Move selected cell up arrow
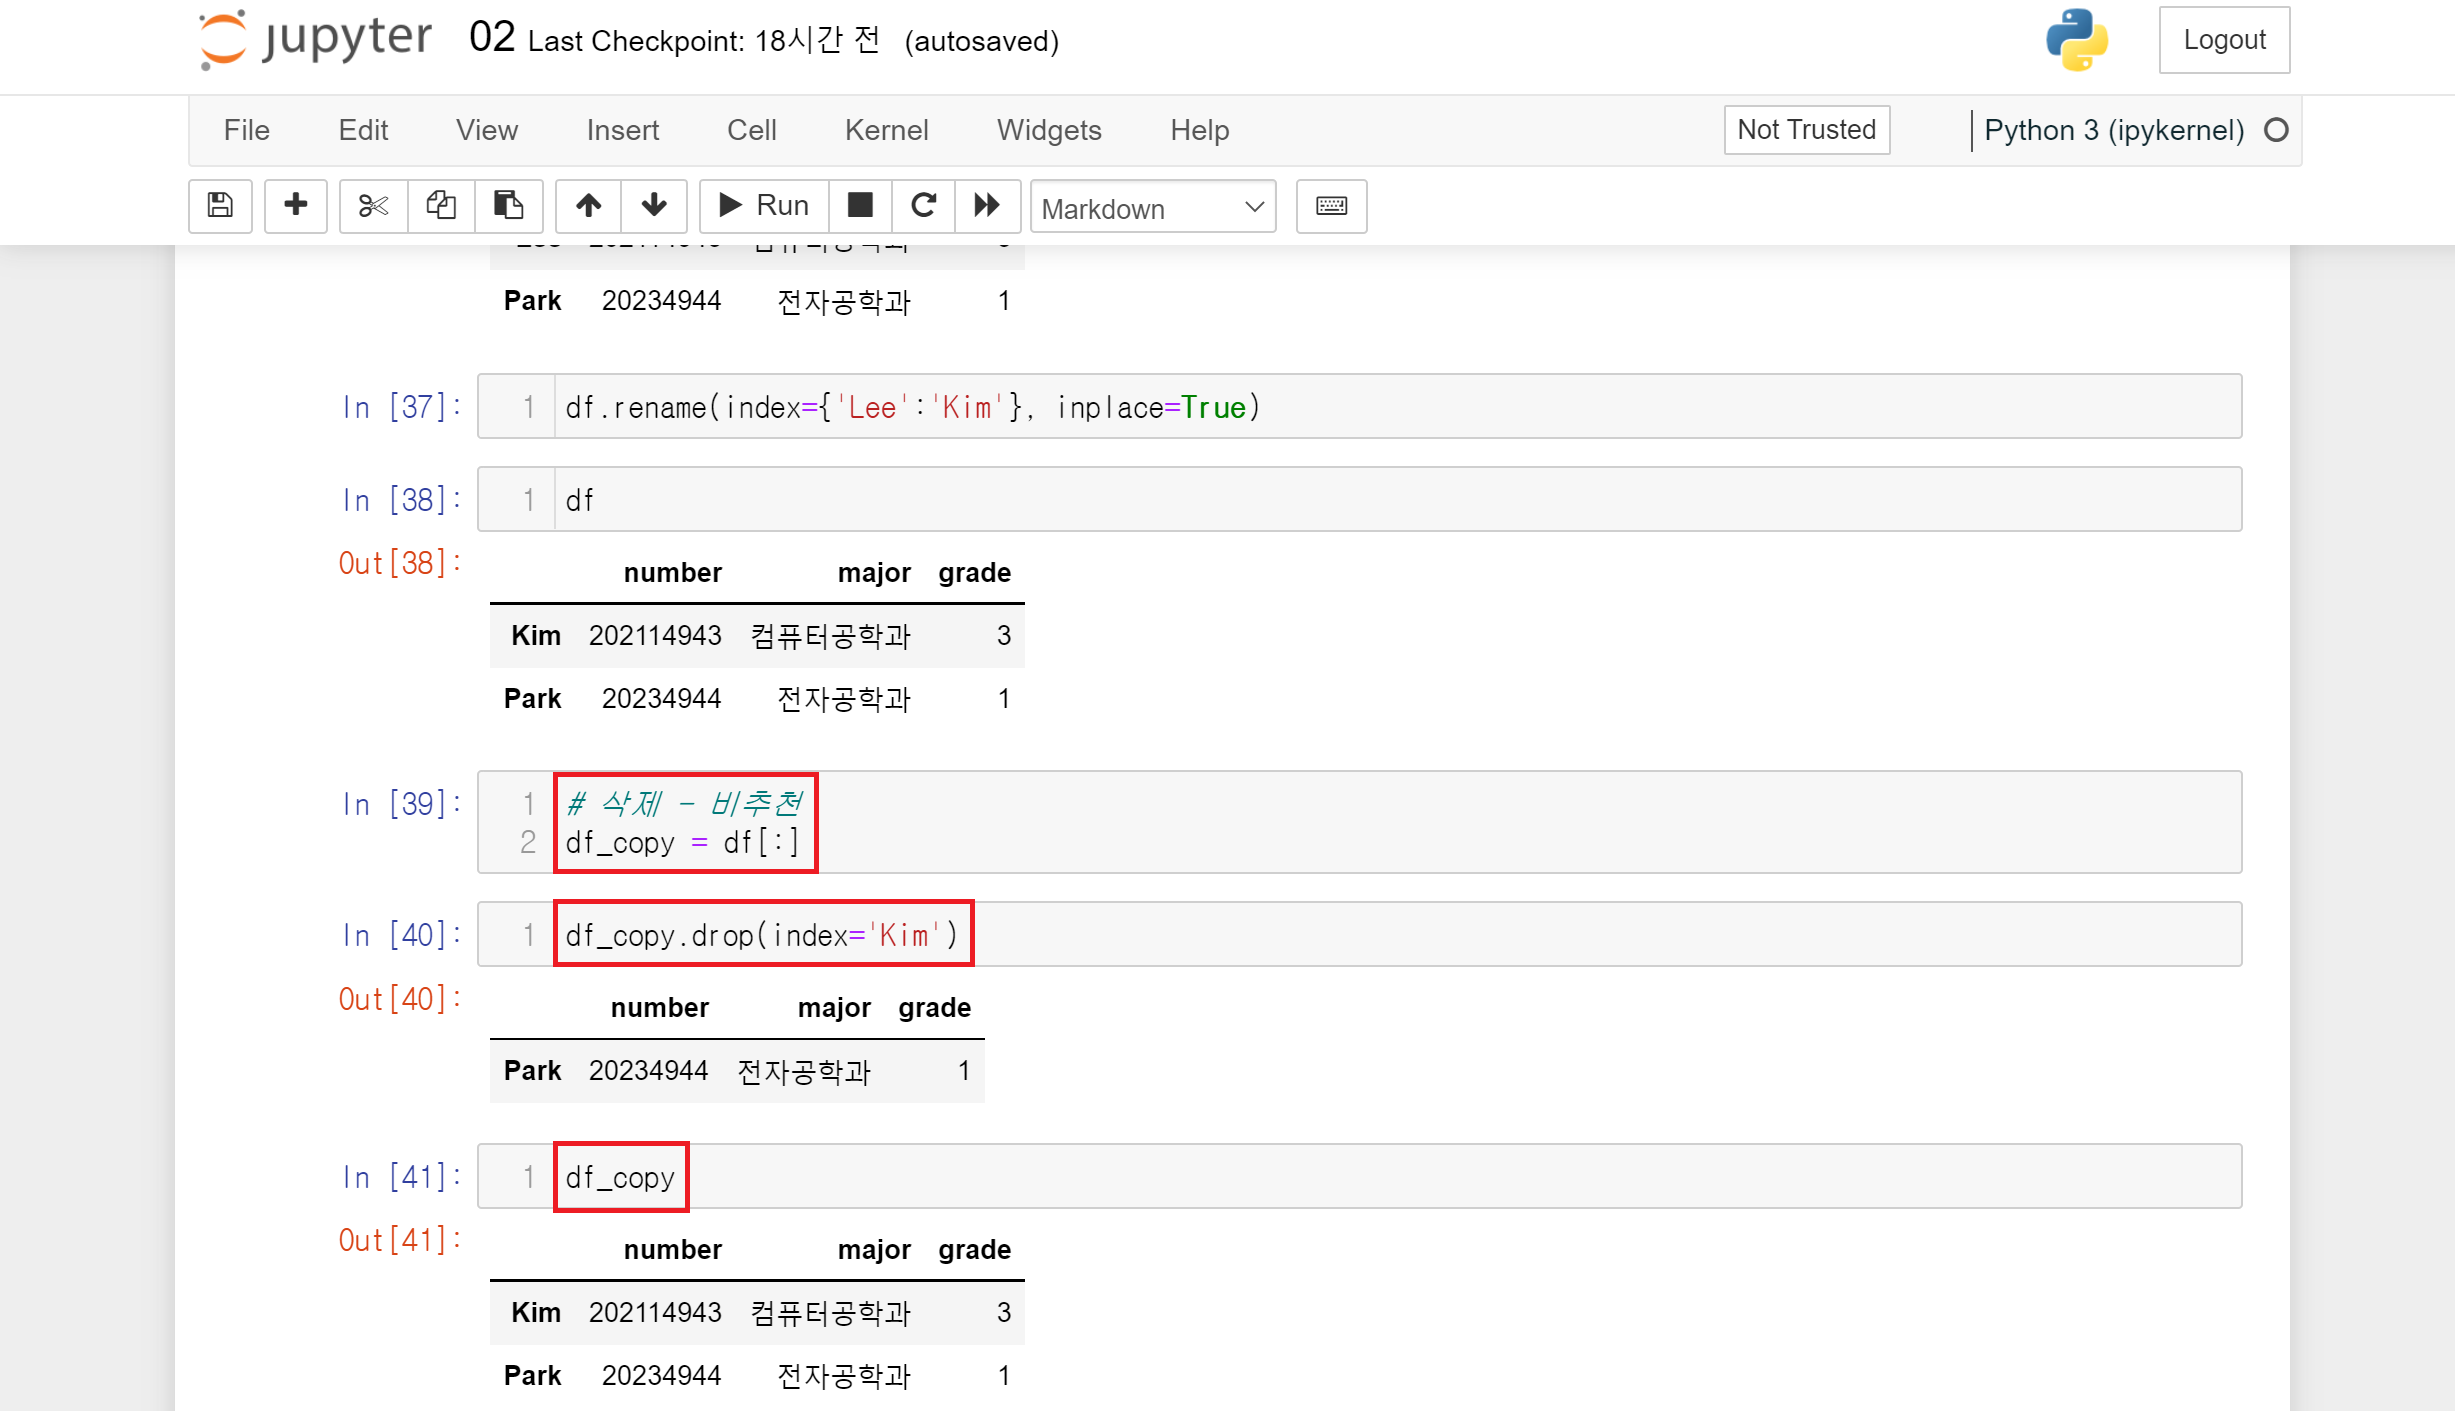This screenshot has height=1411, width=2455. coord(588,206)
